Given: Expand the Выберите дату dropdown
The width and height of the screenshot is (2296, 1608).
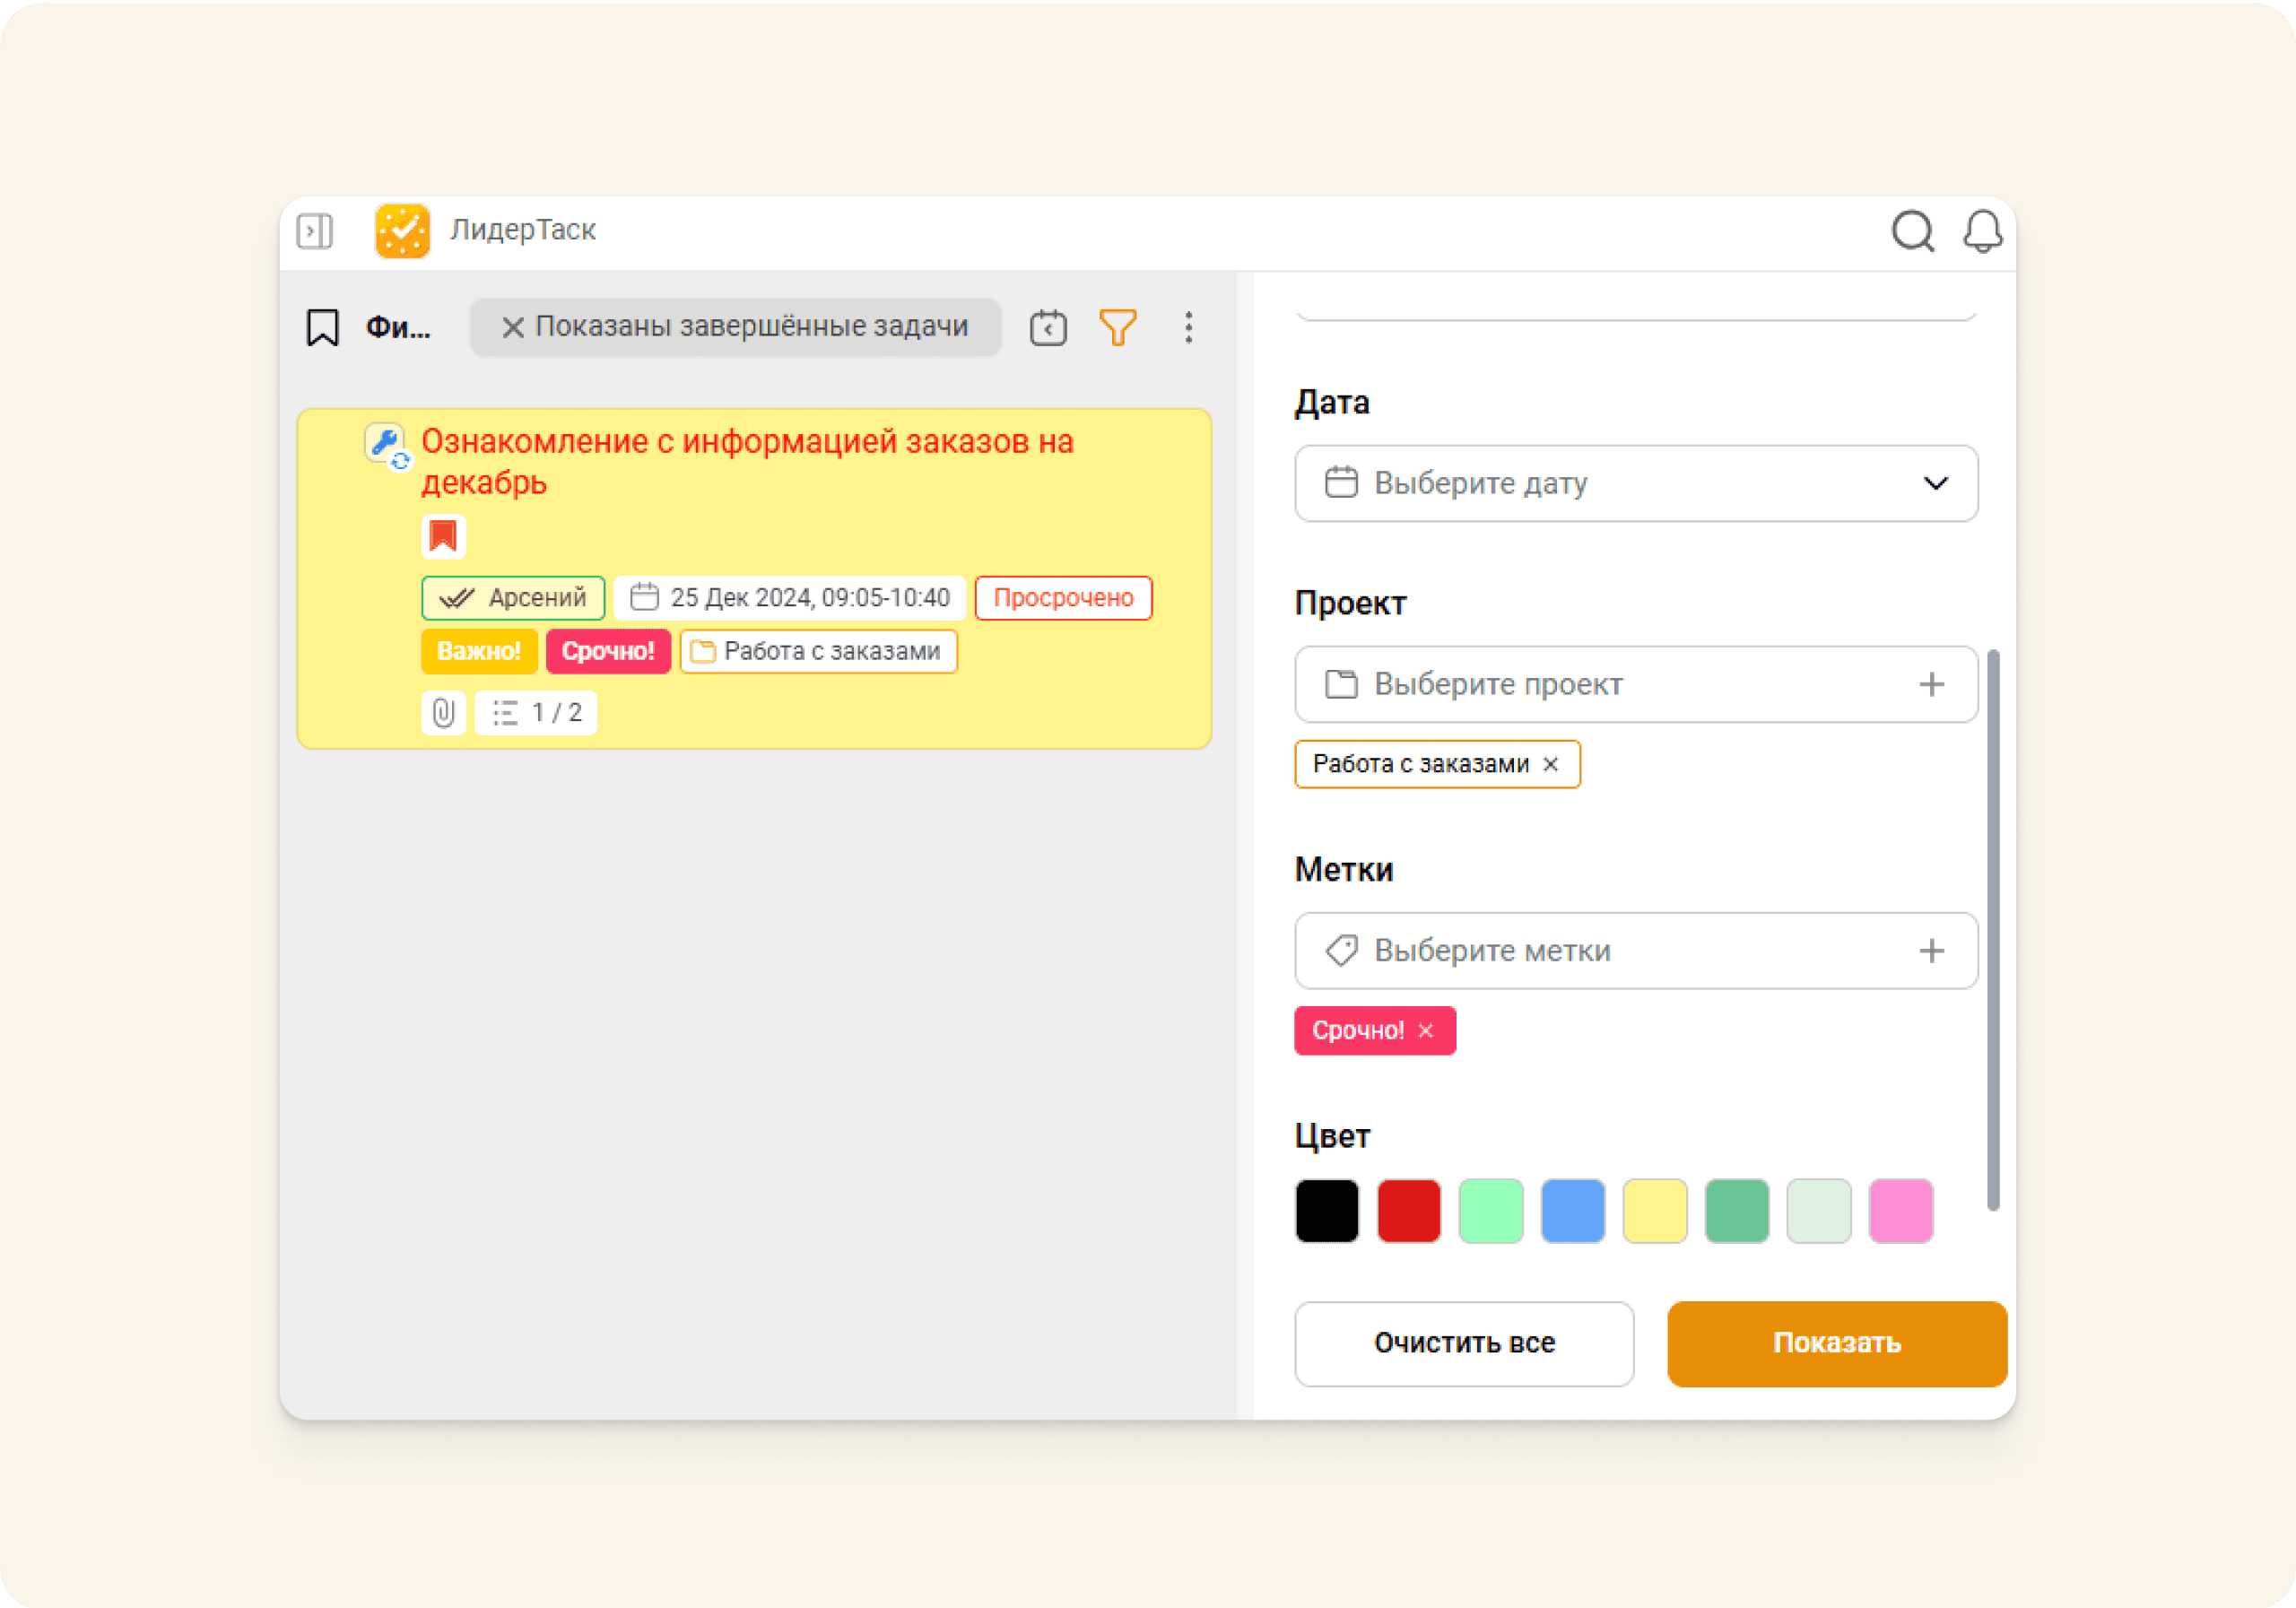Looking at the screenshot, I should [1936, 483].
